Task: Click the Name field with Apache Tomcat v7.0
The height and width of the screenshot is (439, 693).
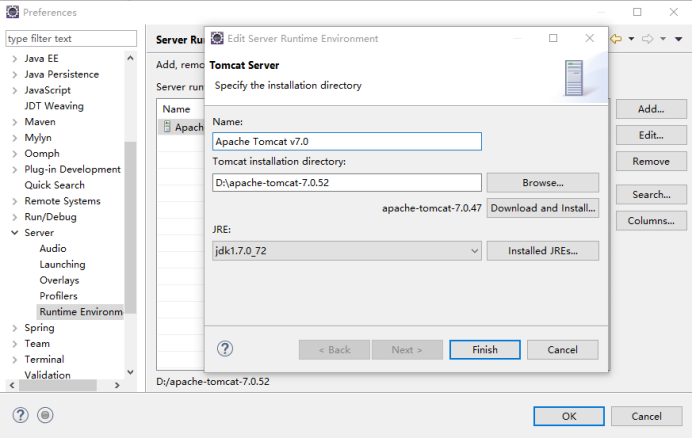Action: click(347, 141)
